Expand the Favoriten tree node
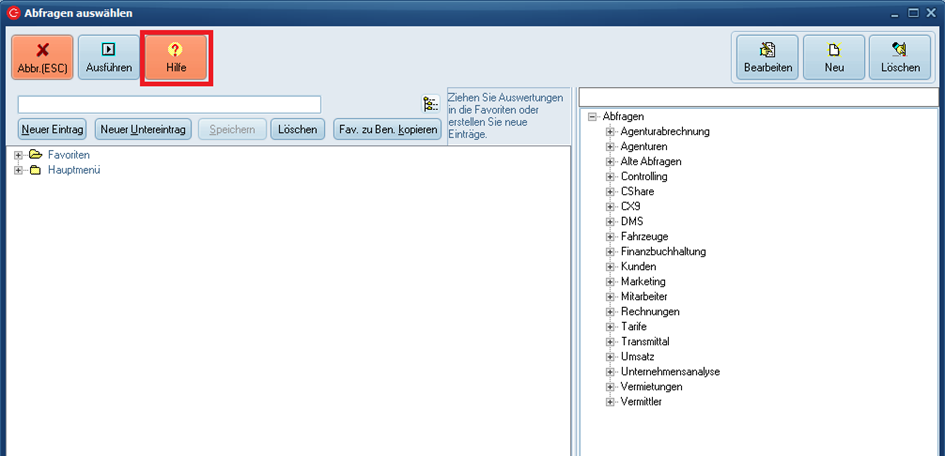The height and width of the screenshot is (456, 945). [18, 155]
